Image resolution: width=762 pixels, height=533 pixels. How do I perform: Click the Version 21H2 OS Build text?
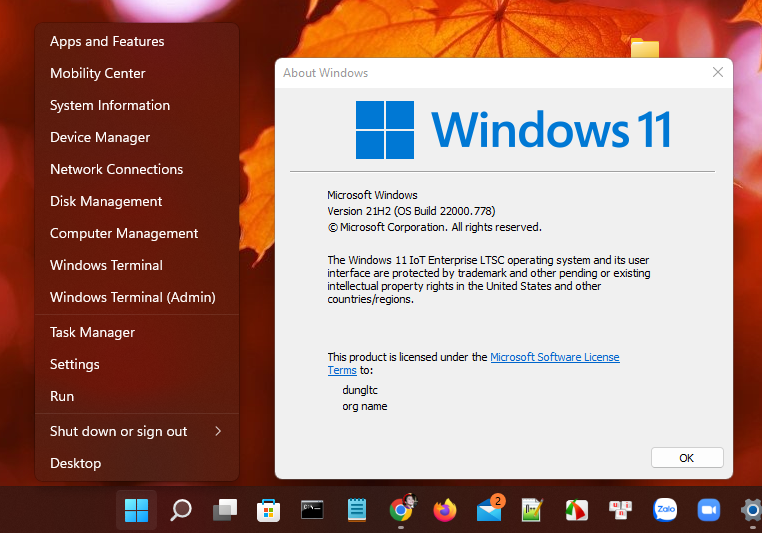(x=411, y=211)
